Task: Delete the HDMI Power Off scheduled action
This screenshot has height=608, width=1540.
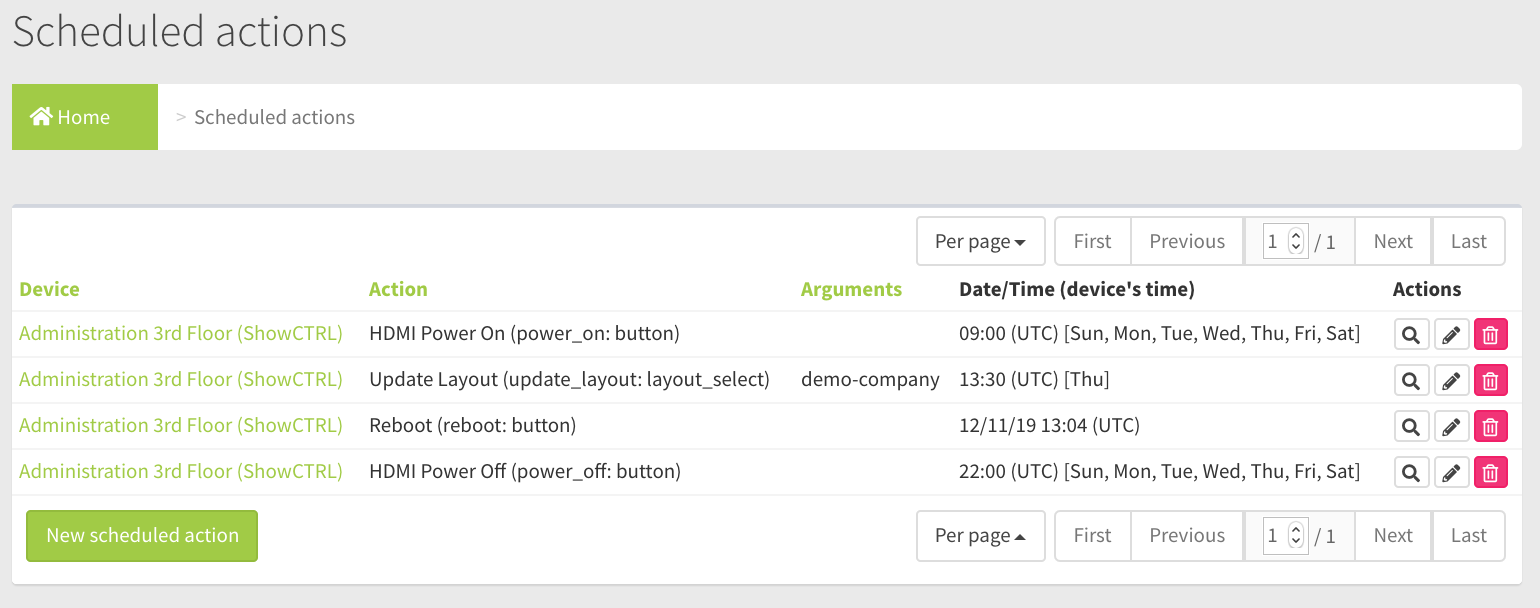Action: pos(1490,473)
